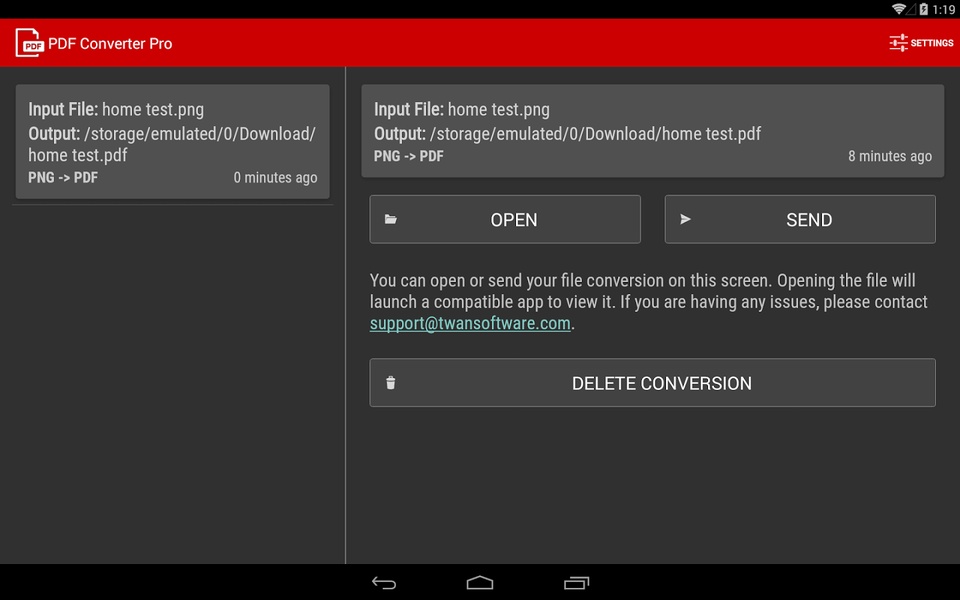The height and width of the screenshot is (600, 960).
Task: Check the battery status icon
Action: 923,9
